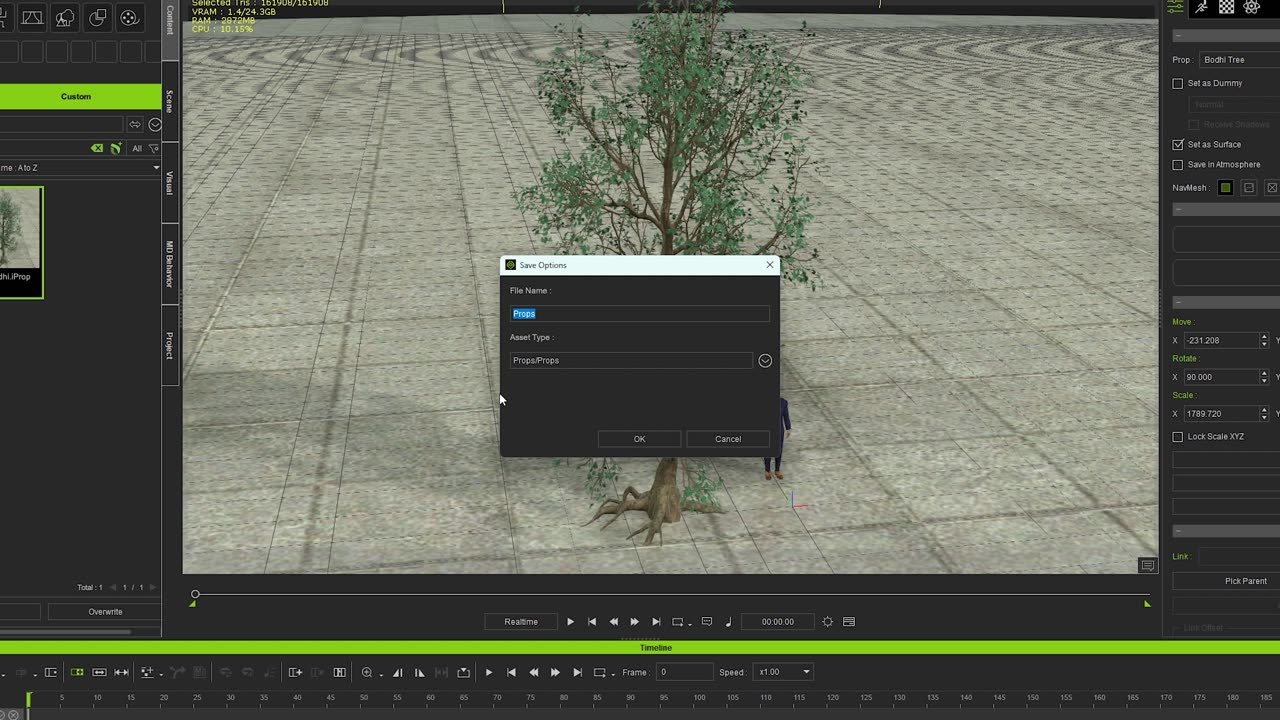1280x720 pixels.
Task: Open Asset Type dropdown in Save Options
Action: pyautogui.click(x=765, y=361)
